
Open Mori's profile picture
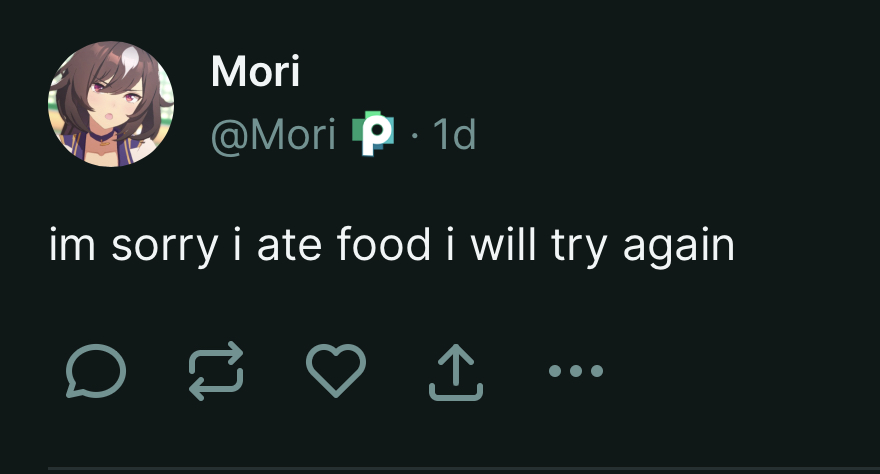click(110, 103)
